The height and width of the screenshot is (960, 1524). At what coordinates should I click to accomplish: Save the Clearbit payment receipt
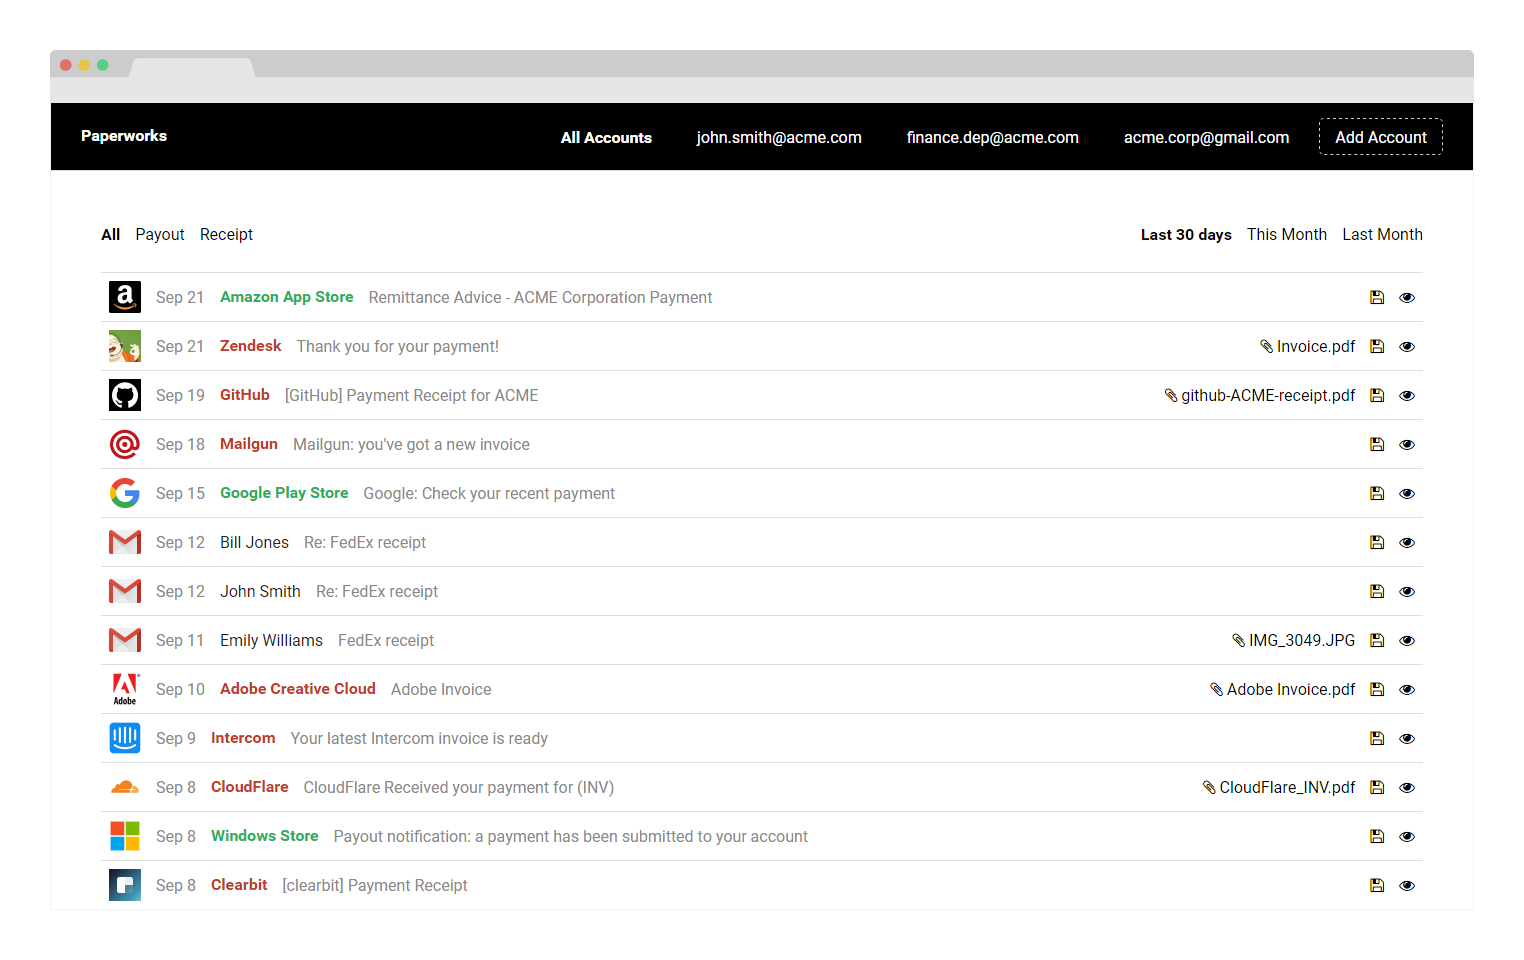tap(1377, 885)
